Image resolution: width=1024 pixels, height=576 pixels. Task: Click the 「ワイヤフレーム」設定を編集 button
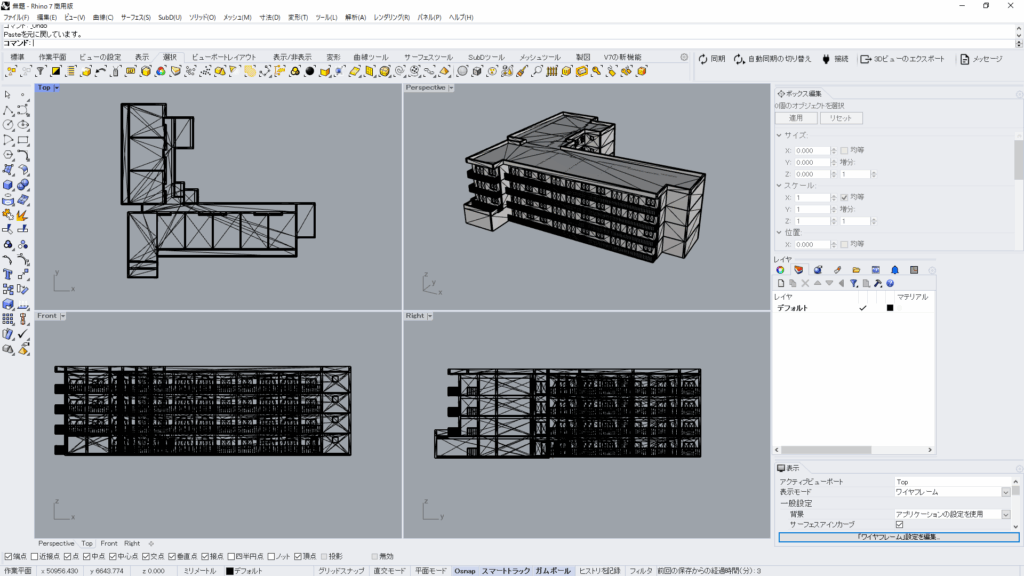click(897, 537)
